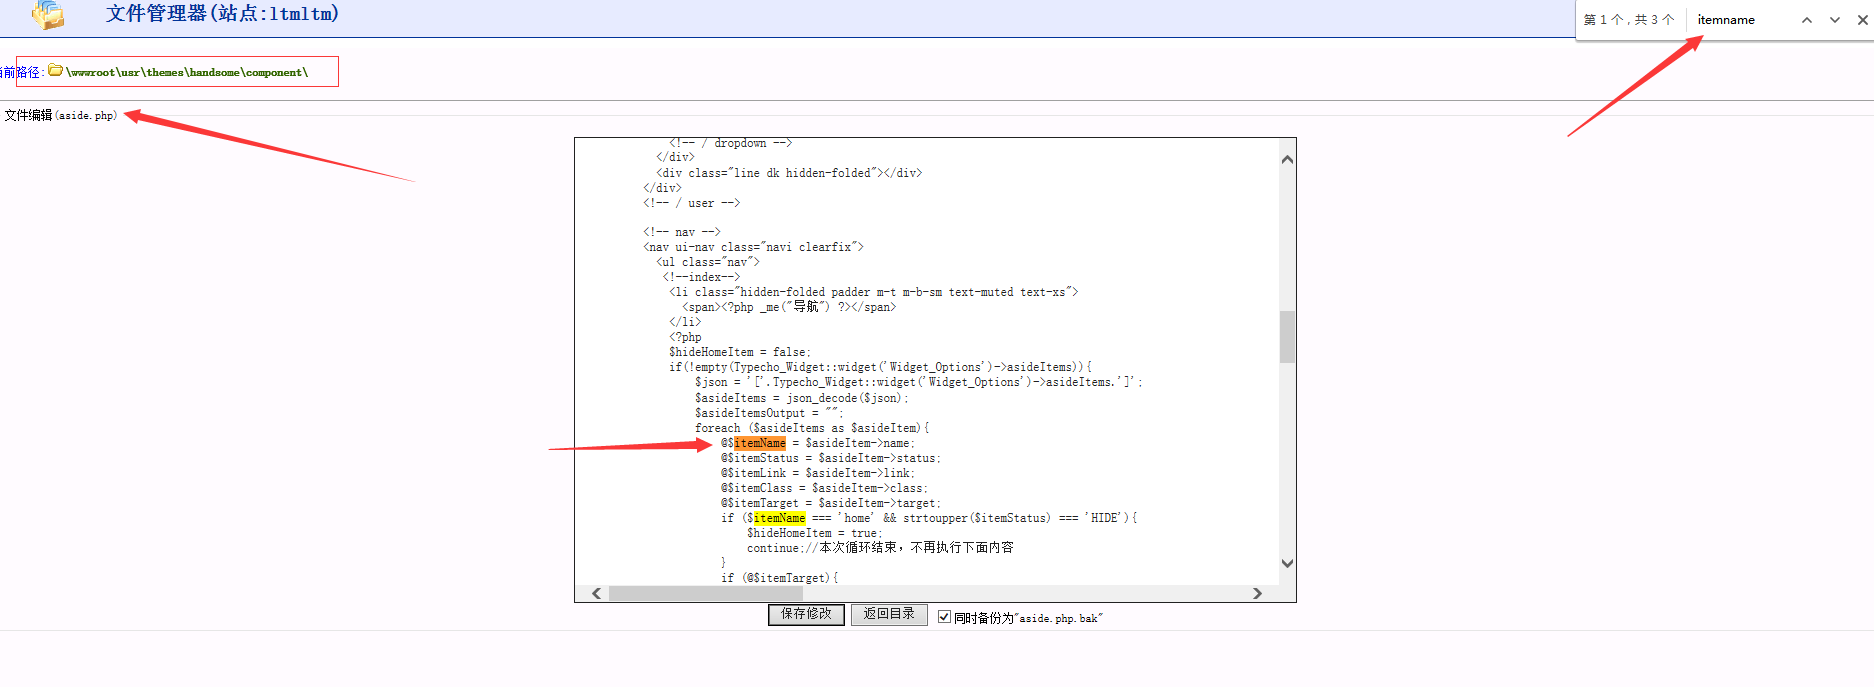Click the yellow-highlighted itemName in the if statement
The width and height of the screenshot is (1874, 687).
[779, 518]
